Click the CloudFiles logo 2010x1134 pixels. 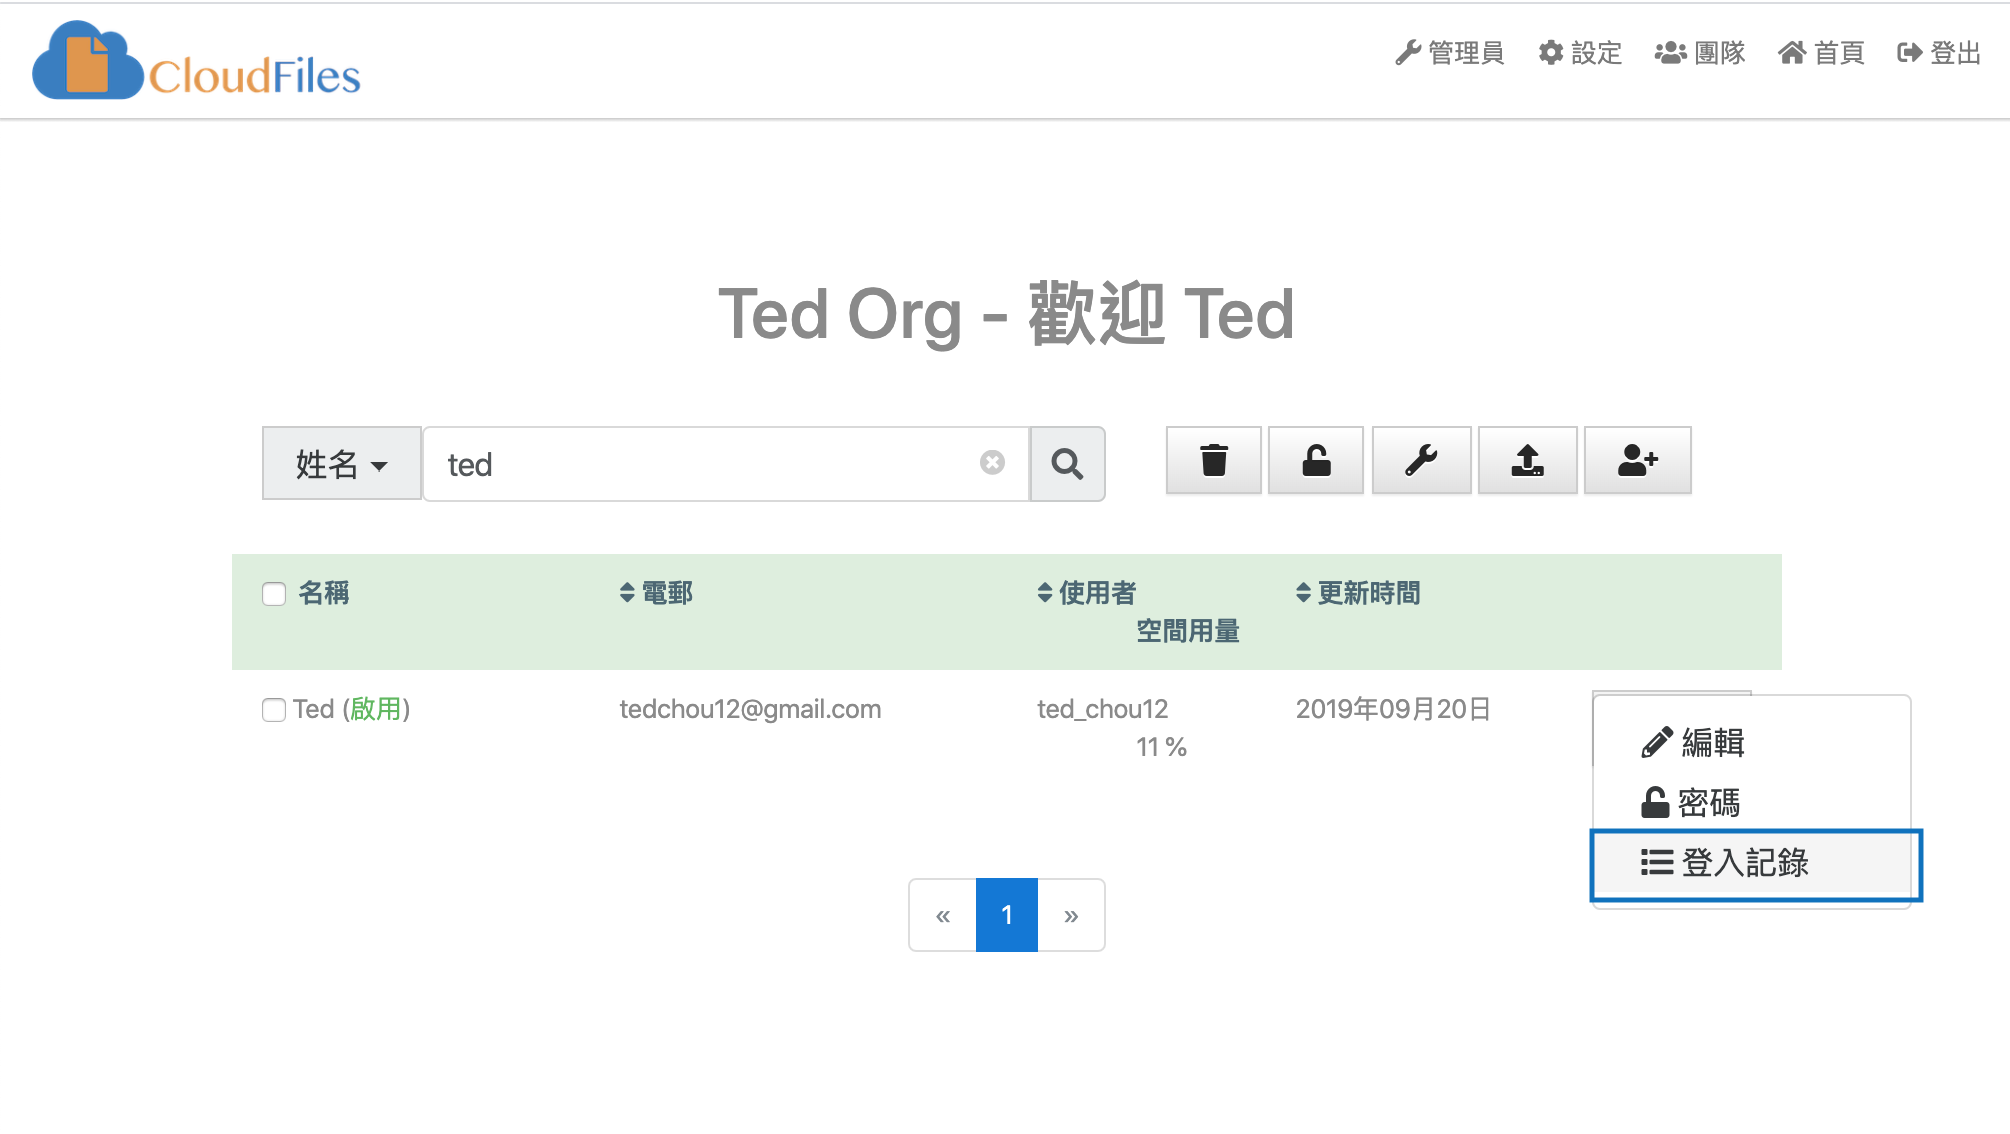tap(197, 62)
